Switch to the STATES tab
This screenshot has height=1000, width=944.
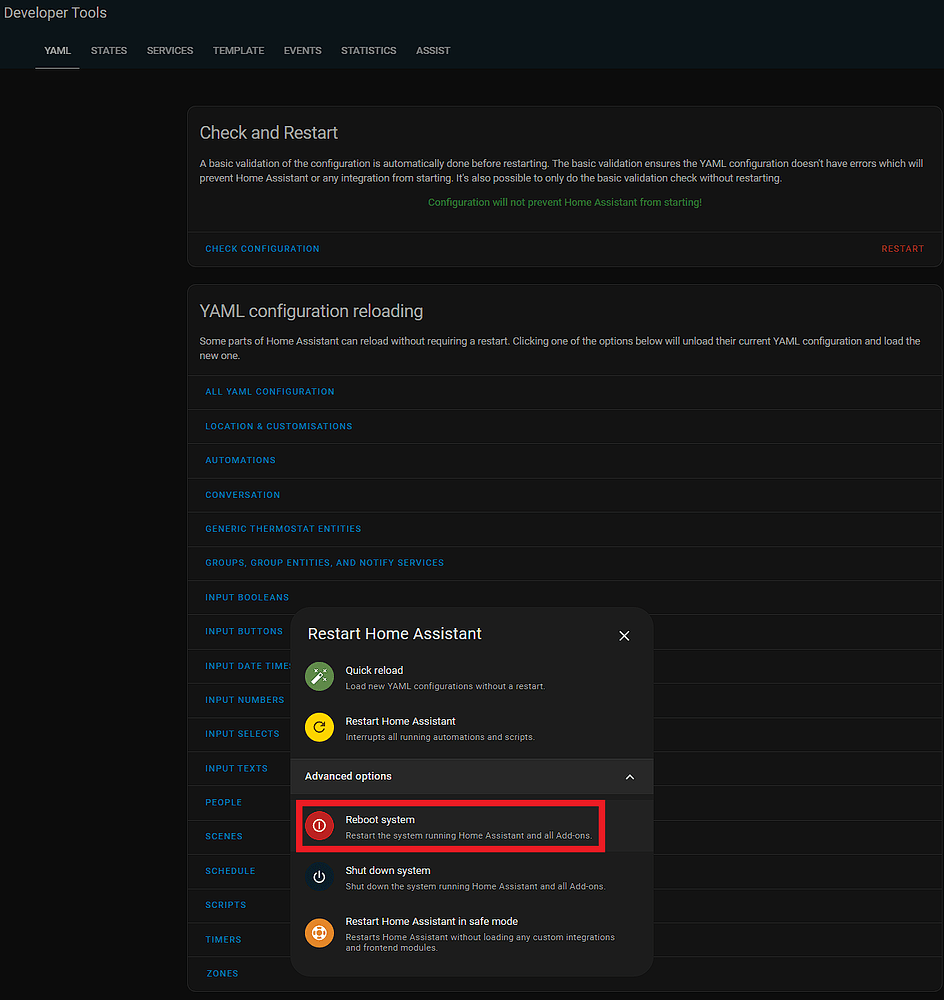pos(108,50)
